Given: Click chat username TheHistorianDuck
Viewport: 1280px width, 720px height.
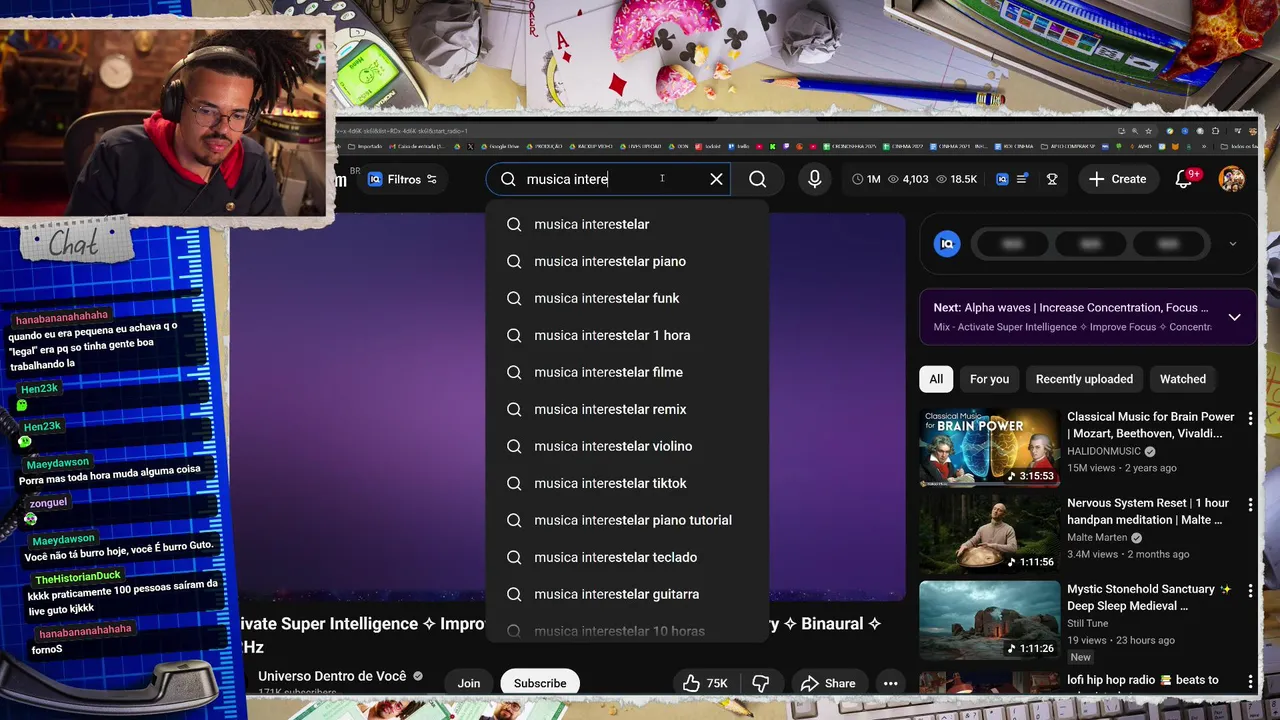Looking at the screenshot, I should 78,577.
